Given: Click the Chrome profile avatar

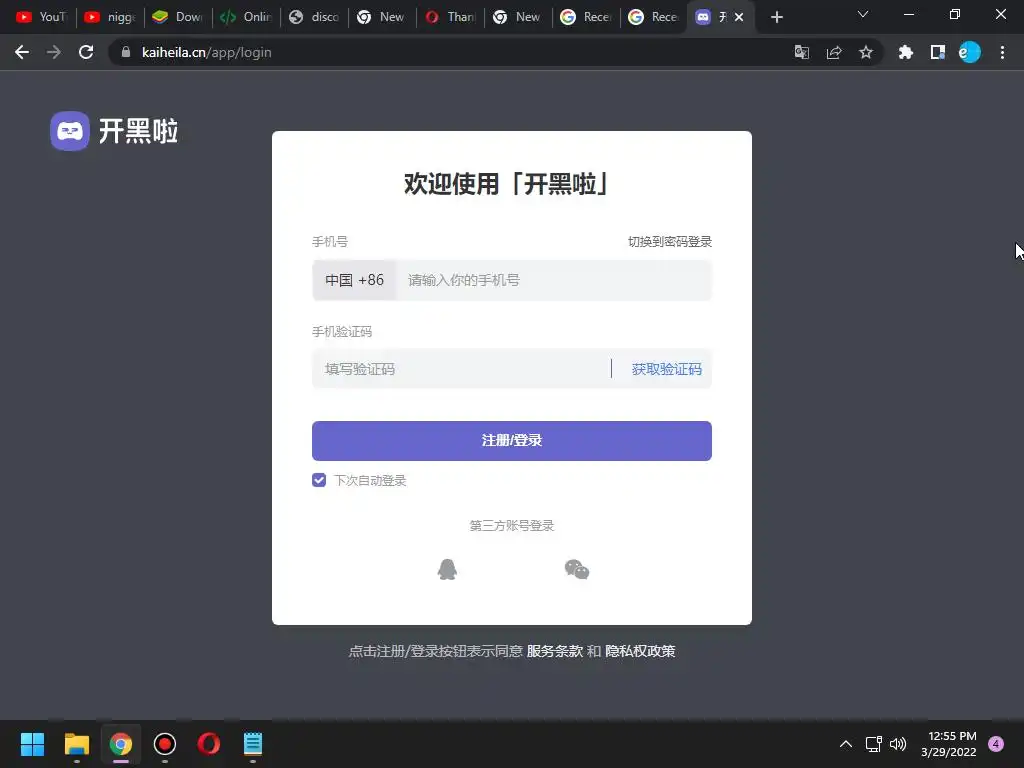Looking at the screenshot, I should click(x=970, y=52).
